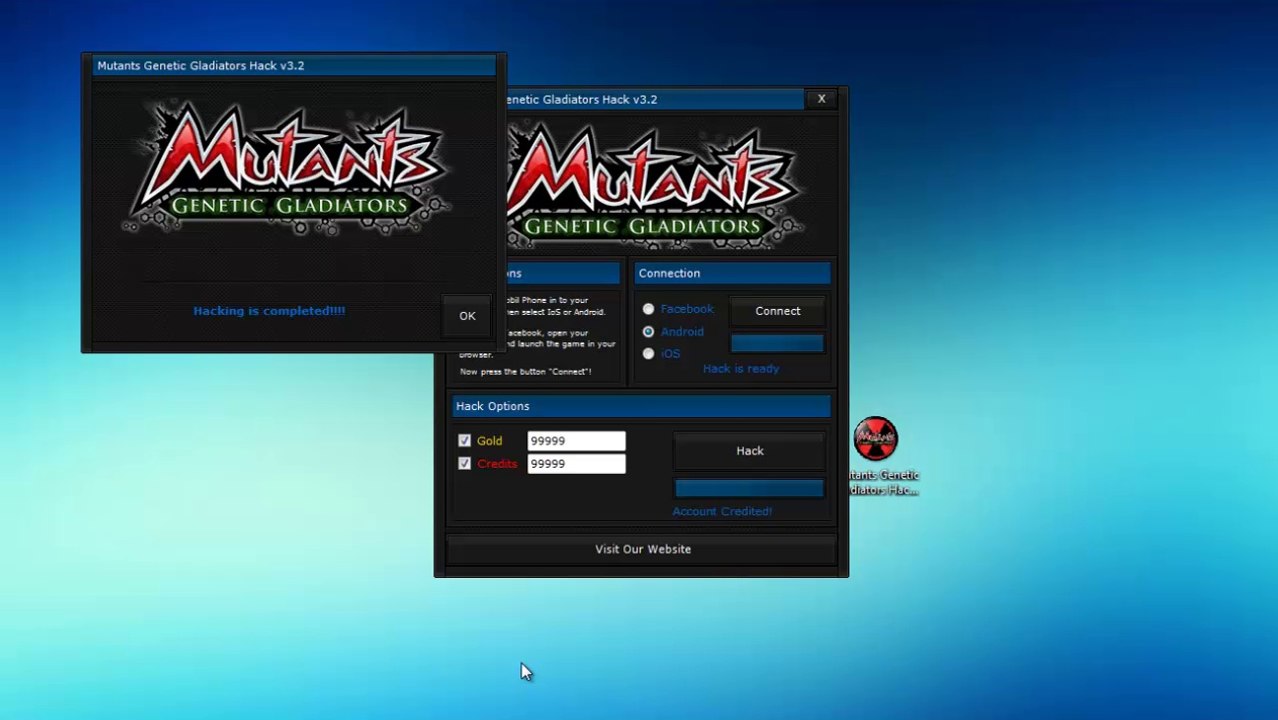Image resolution: width=1278 pixels, height=720 pixels.
Task: Click the Gold amount input field
Action: tap(576, 441)
